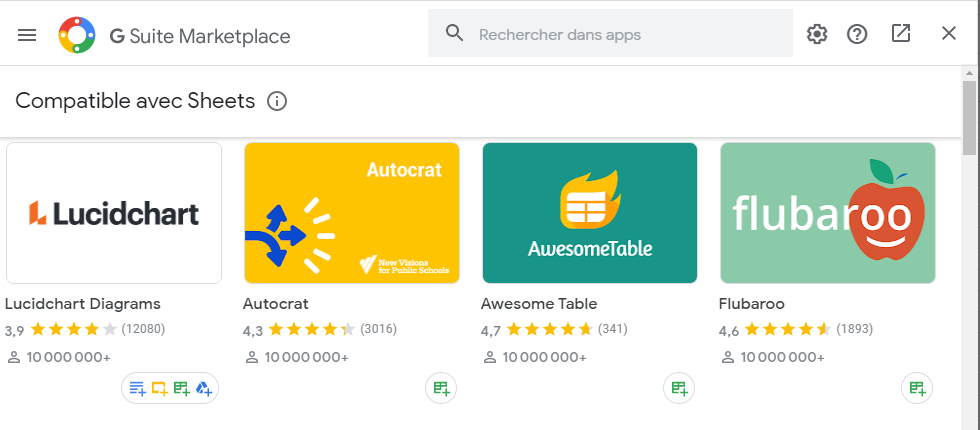Click the vertical scrollbar thumb

(x=969, y=118)
